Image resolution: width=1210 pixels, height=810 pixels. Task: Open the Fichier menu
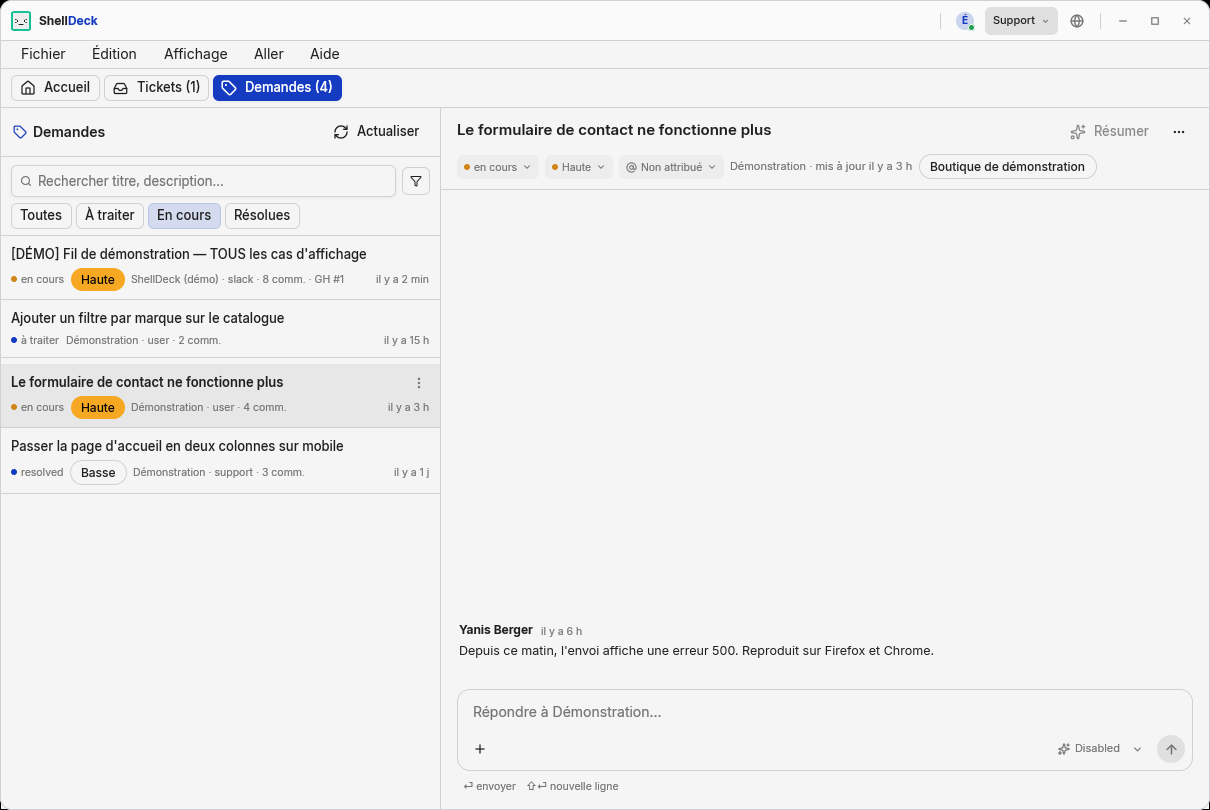coord(43,54)
